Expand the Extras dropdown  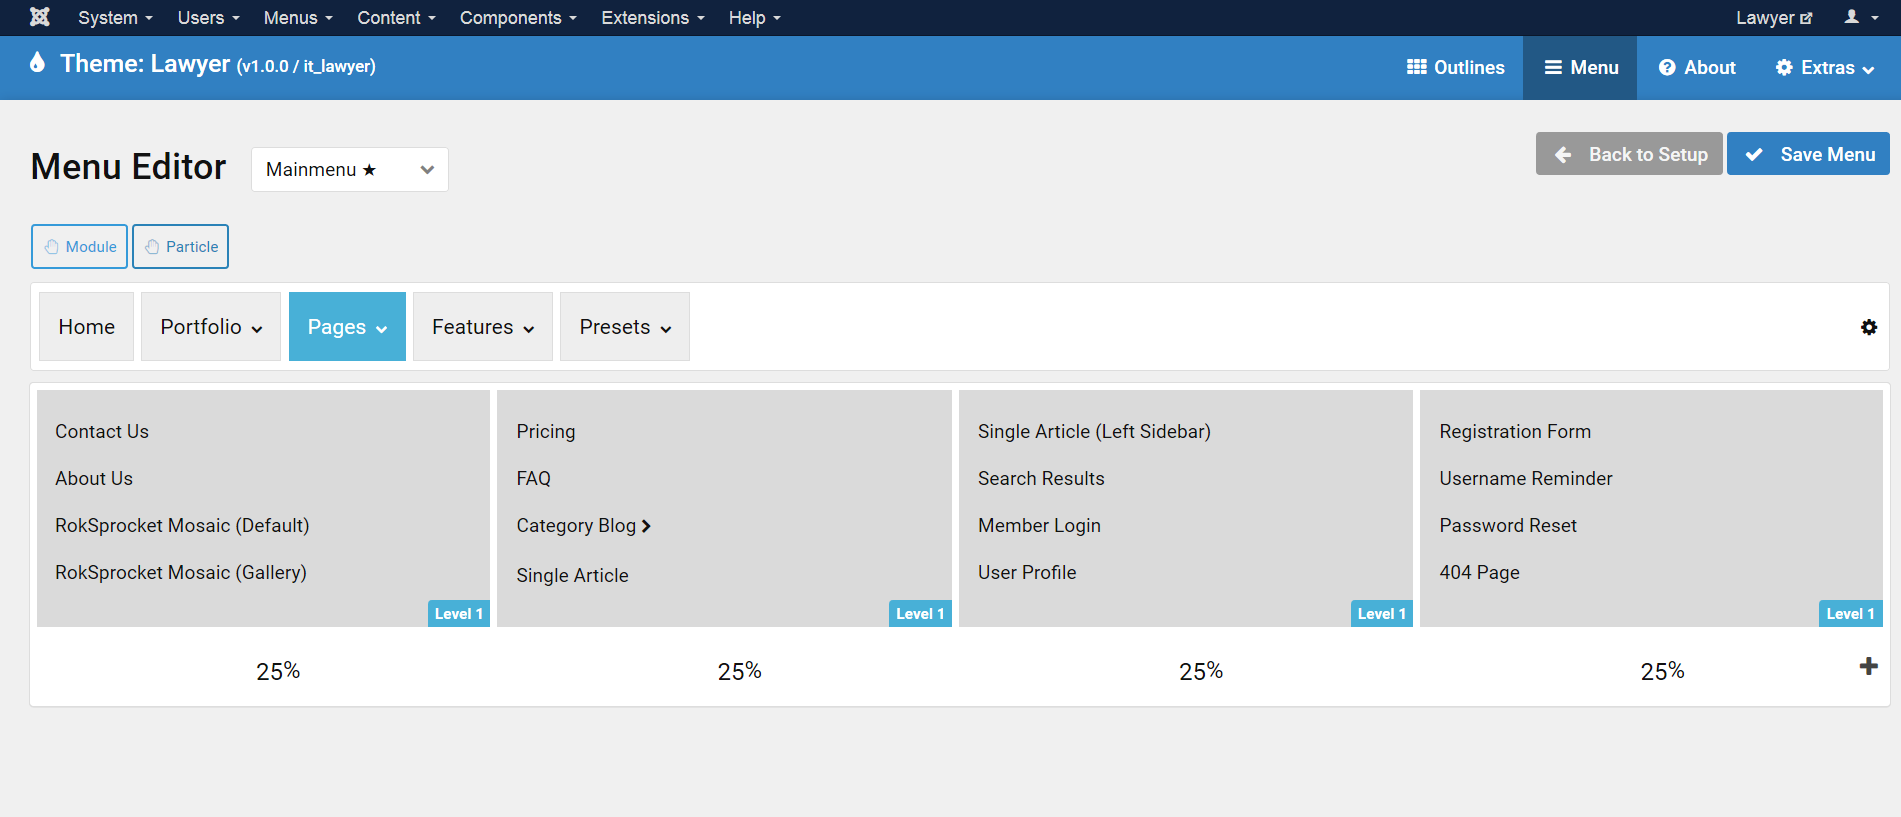coord(1825,68)
